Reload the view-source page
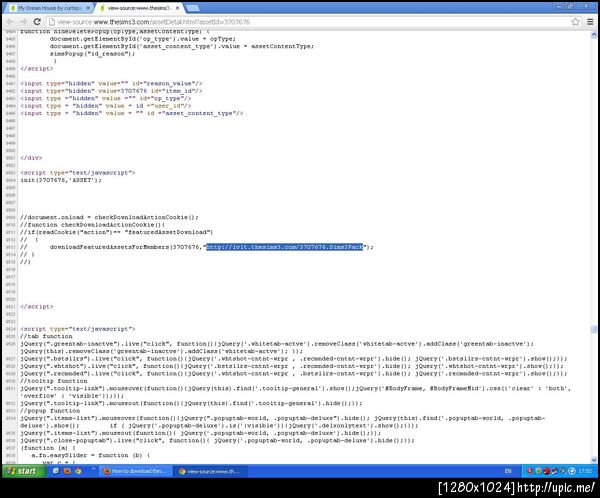 (37, 22)
